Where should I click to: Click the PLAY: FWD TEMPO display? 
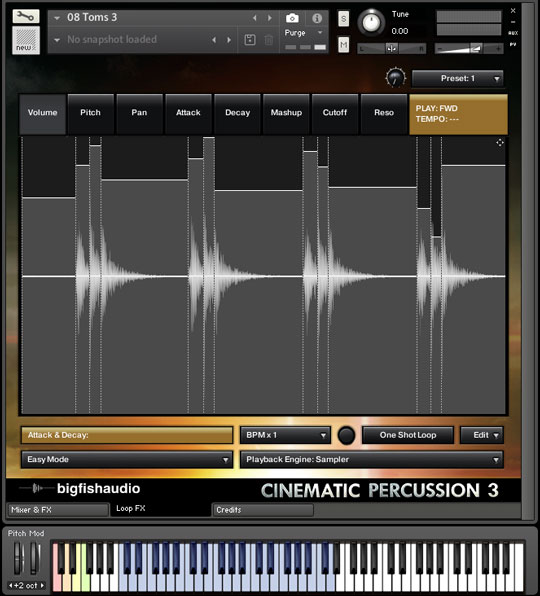point(458,114)
